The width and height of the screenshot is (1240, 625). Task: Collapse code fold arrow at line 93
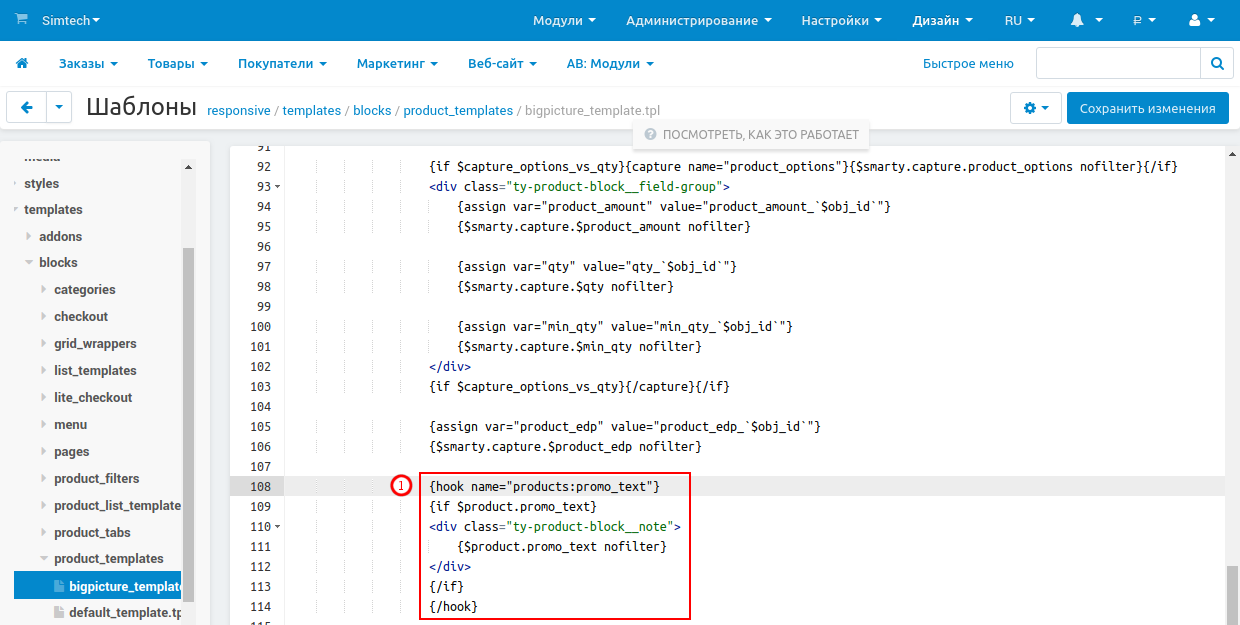pos(277,187)
